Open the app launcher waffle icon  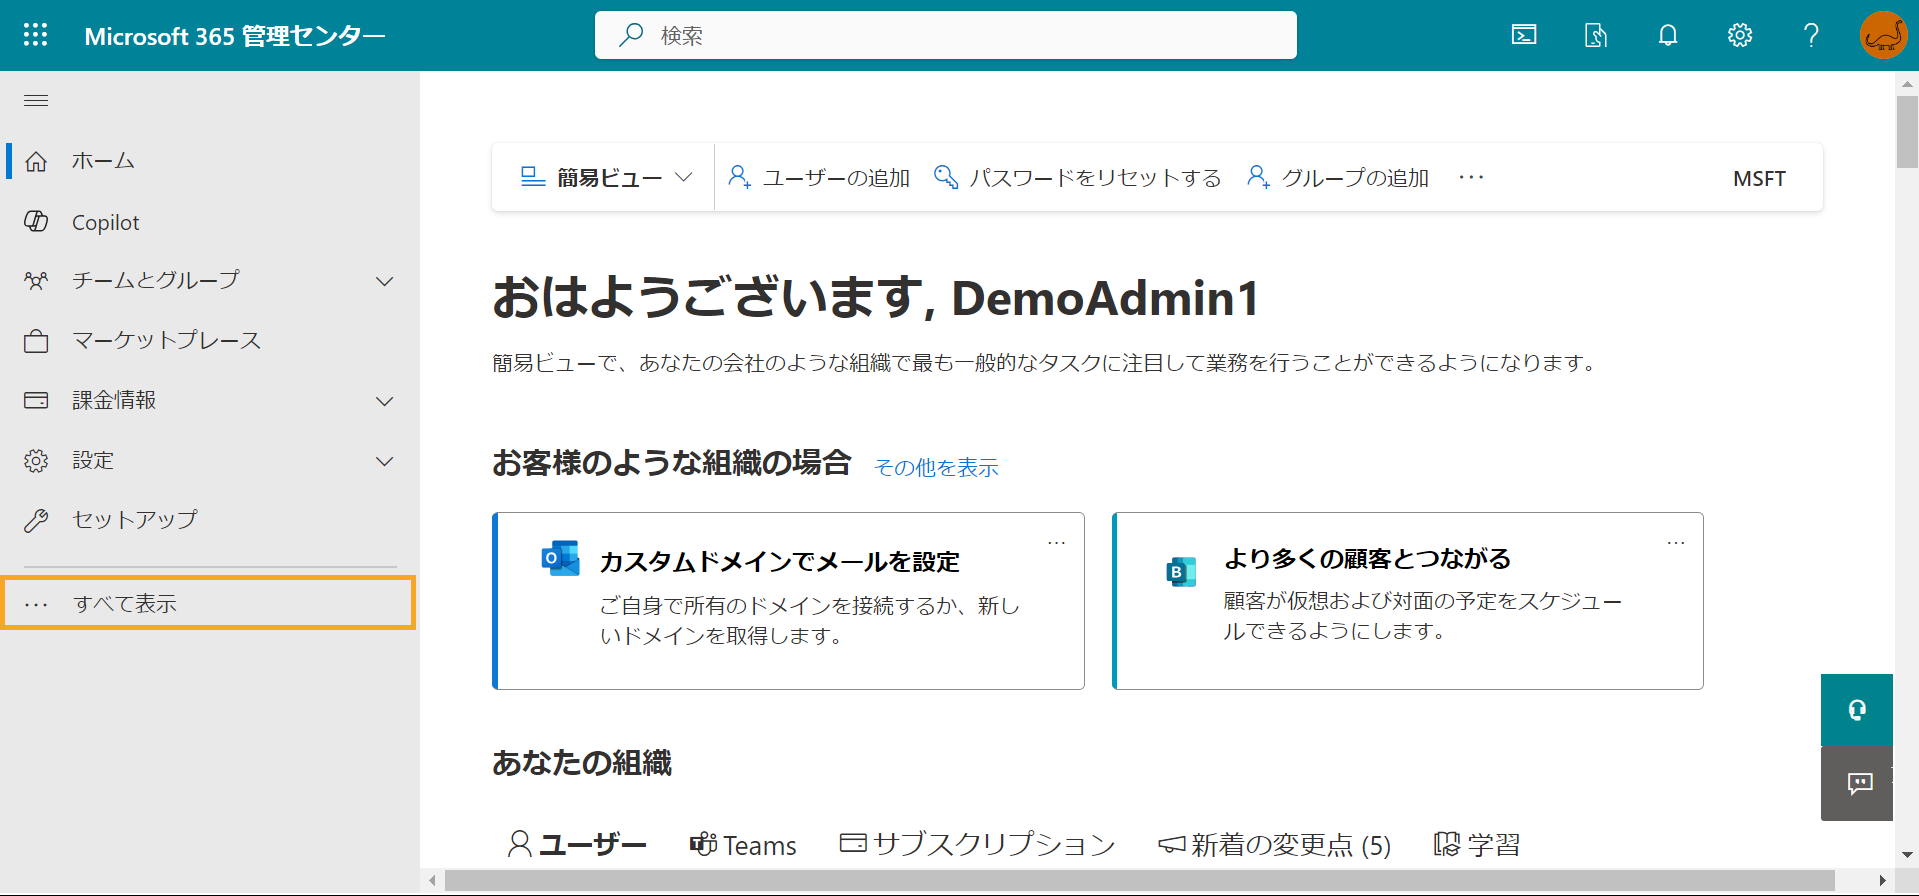pos(35,35)
